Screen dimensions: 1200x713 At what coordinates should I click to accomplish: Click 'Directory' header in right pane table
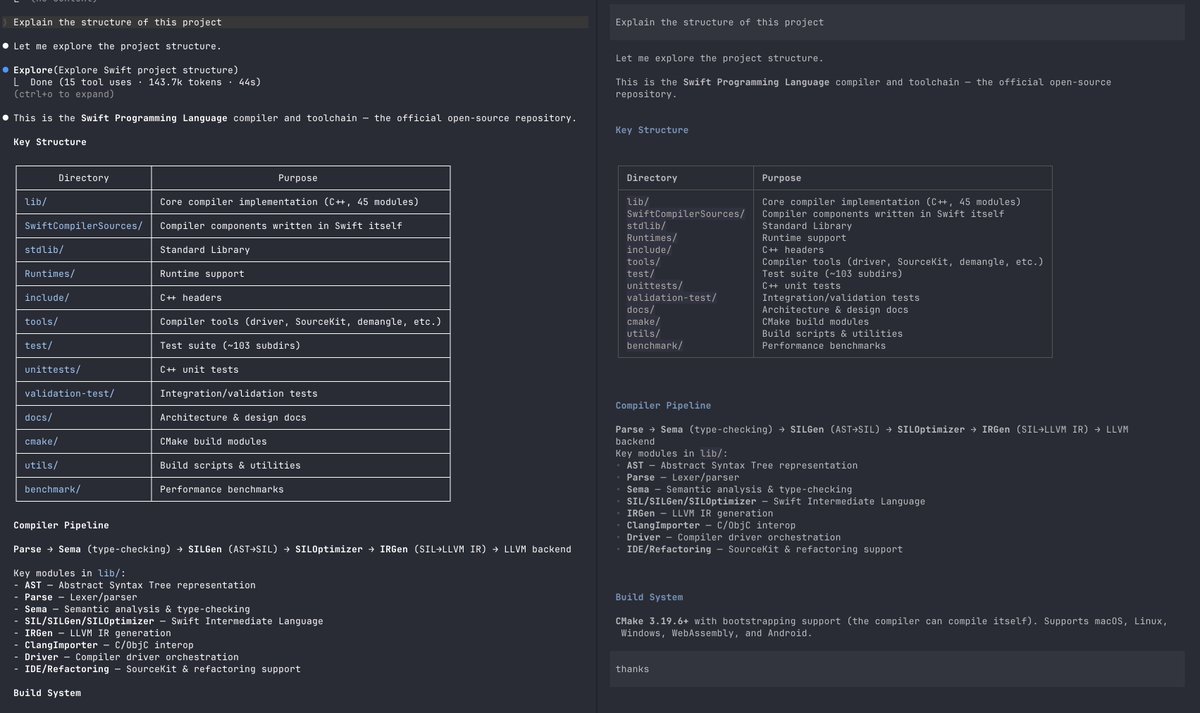652,178
